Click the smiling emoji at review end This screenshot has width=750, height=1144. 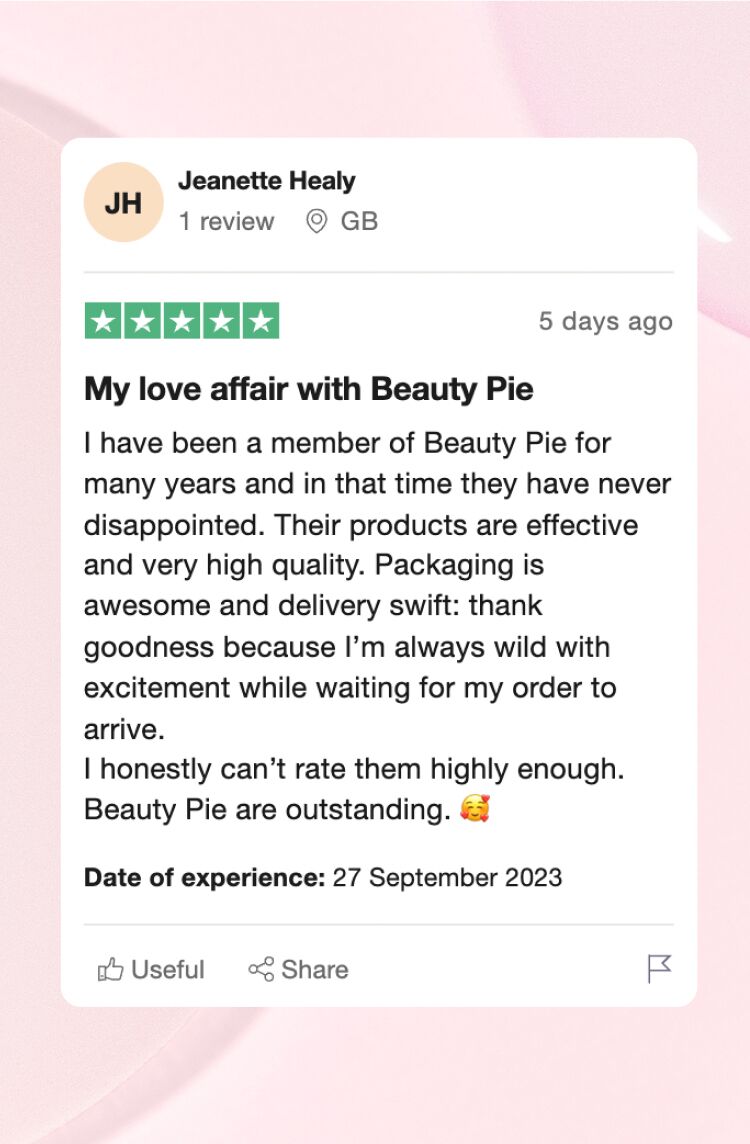pyautogui.click(x=477, y=808)
